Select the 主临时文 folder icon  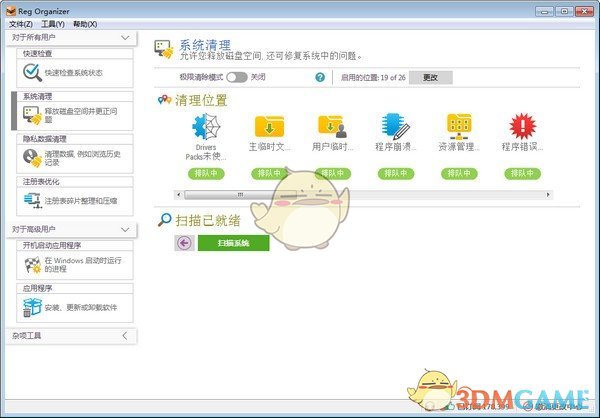[269, 126]
